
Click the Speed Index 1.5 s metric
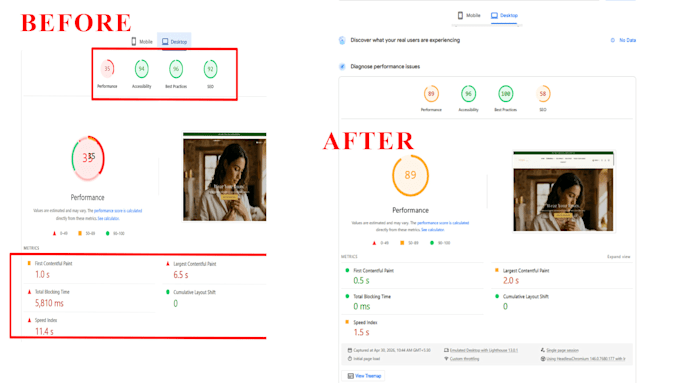point(412,327)
